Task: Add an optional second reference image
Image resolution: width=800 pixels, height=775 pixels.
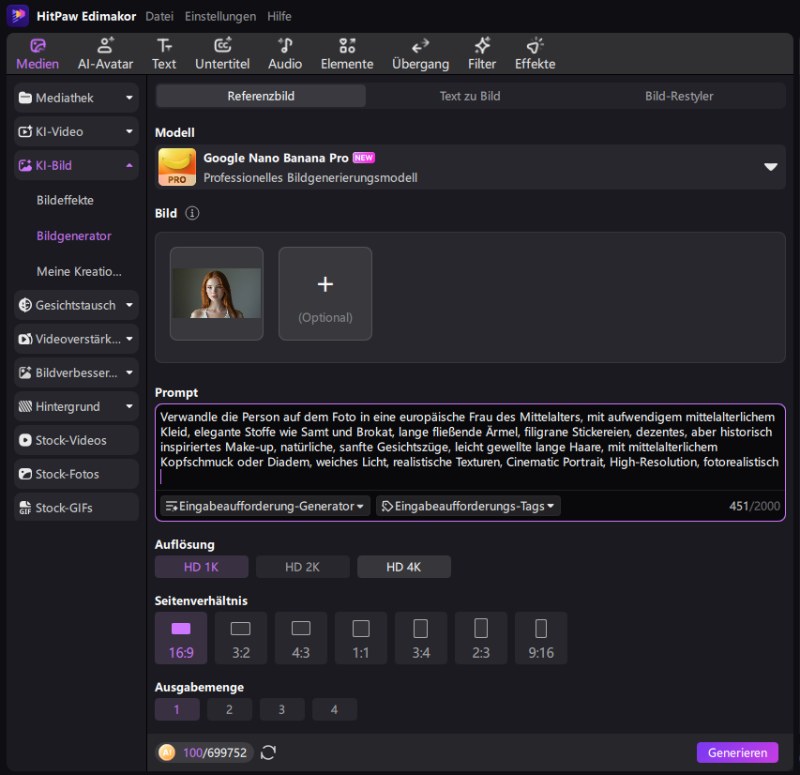Action: tap(325, 294)
